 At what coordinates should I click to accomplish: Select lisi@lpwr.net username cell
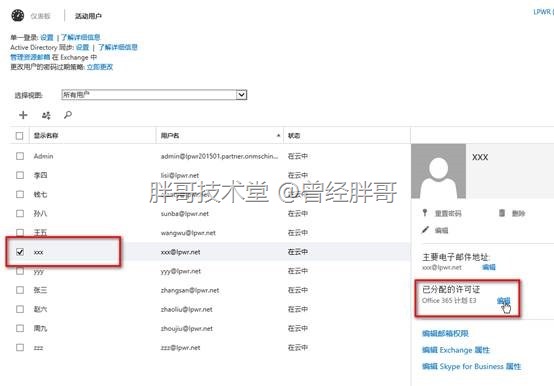coord(180,175)
